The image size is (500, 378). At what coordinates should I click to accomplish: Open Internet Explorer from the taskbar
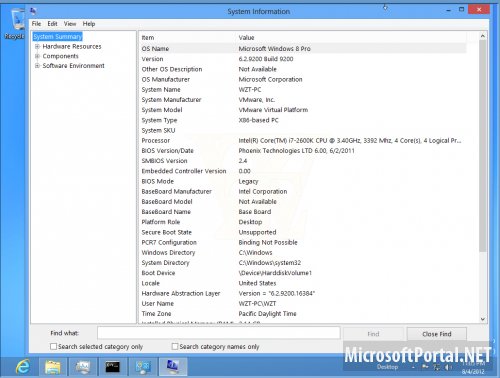[x=23, y=367]
